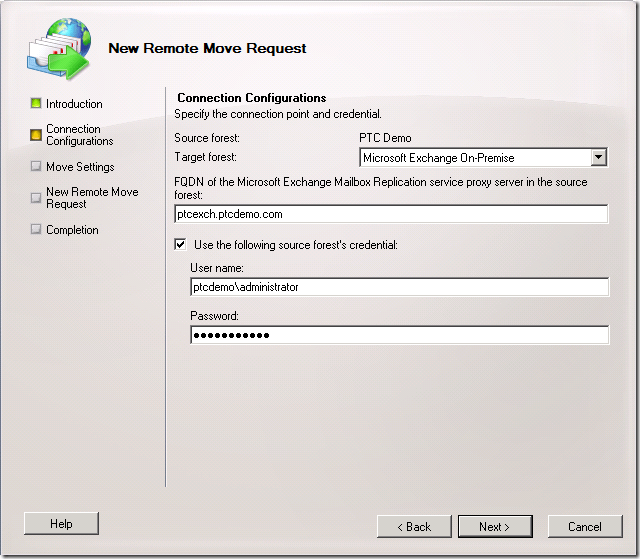Image resolution: width=640 pixels, height=559 pixels.
Task: Cancel the remote move request wizard
Action: click(x=585, y=526)
